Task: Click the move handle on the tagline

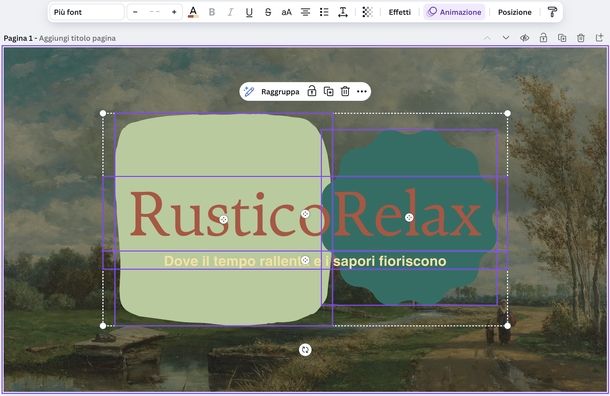Action: tap(305, 260)
